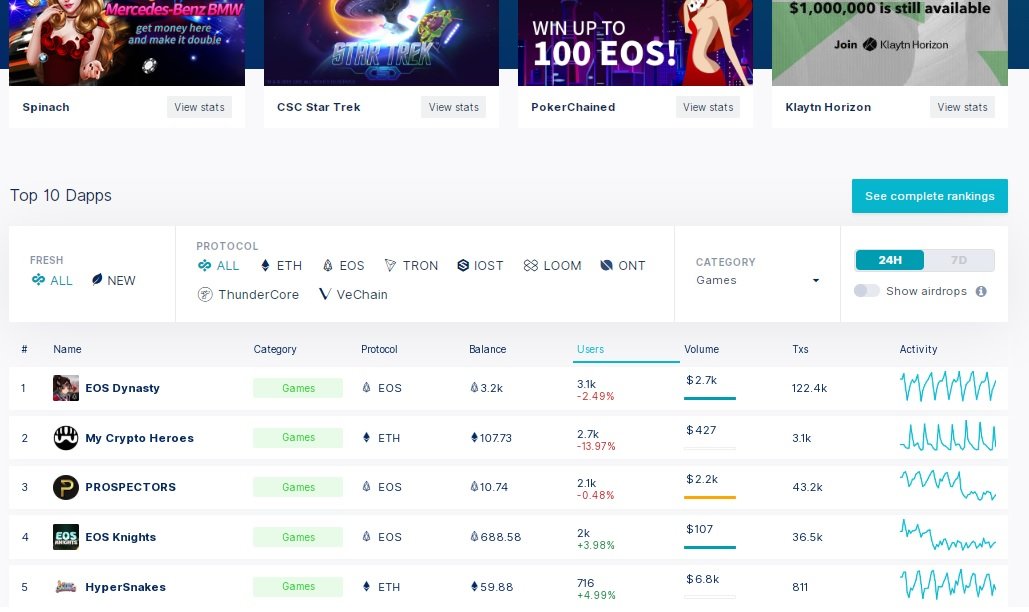The image size is (1029, 612).
Task: Click the Activity column header
Action: tap(918, 349)
